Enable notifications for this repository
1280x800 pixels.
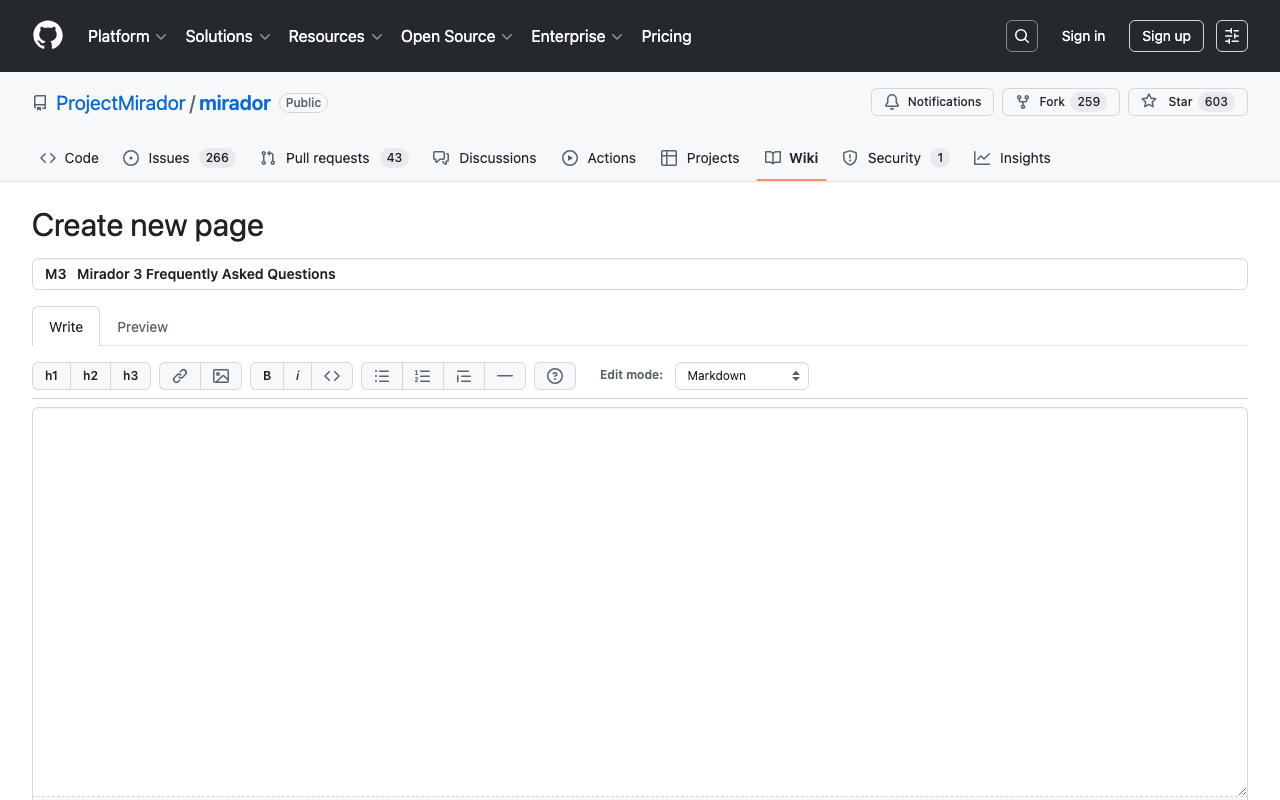932,101
